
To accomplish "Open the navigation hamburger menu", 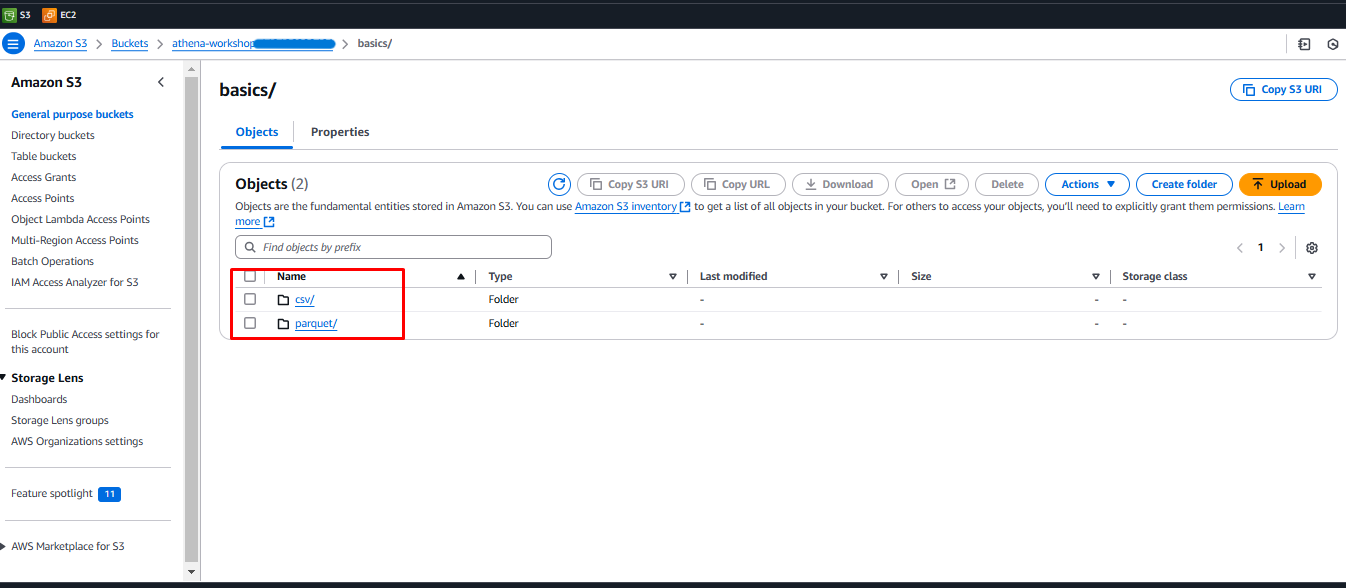I will (13, 43).
